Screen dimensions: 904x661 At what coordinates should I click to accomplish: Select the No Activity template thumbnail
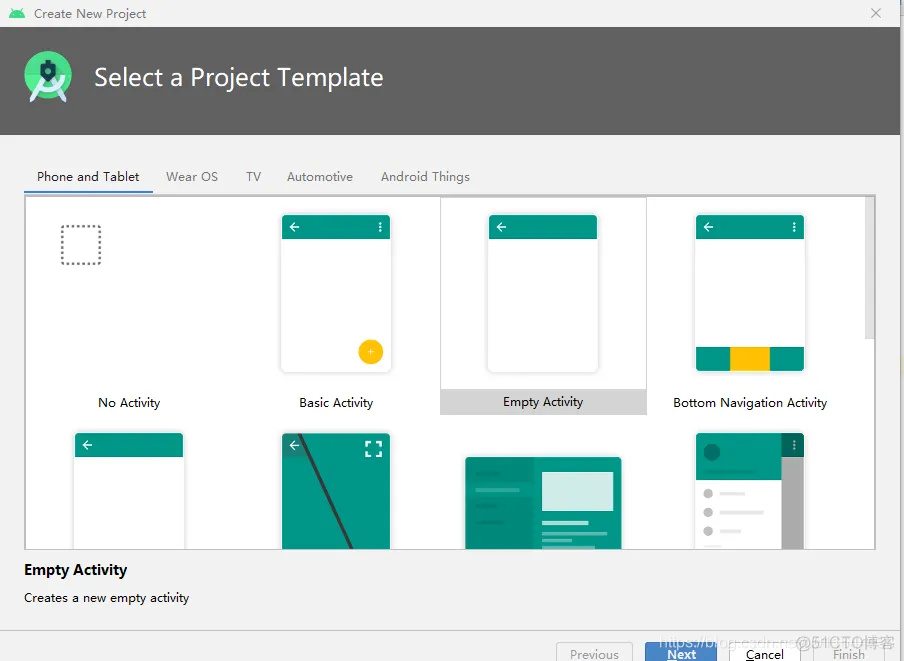(81, 245)
